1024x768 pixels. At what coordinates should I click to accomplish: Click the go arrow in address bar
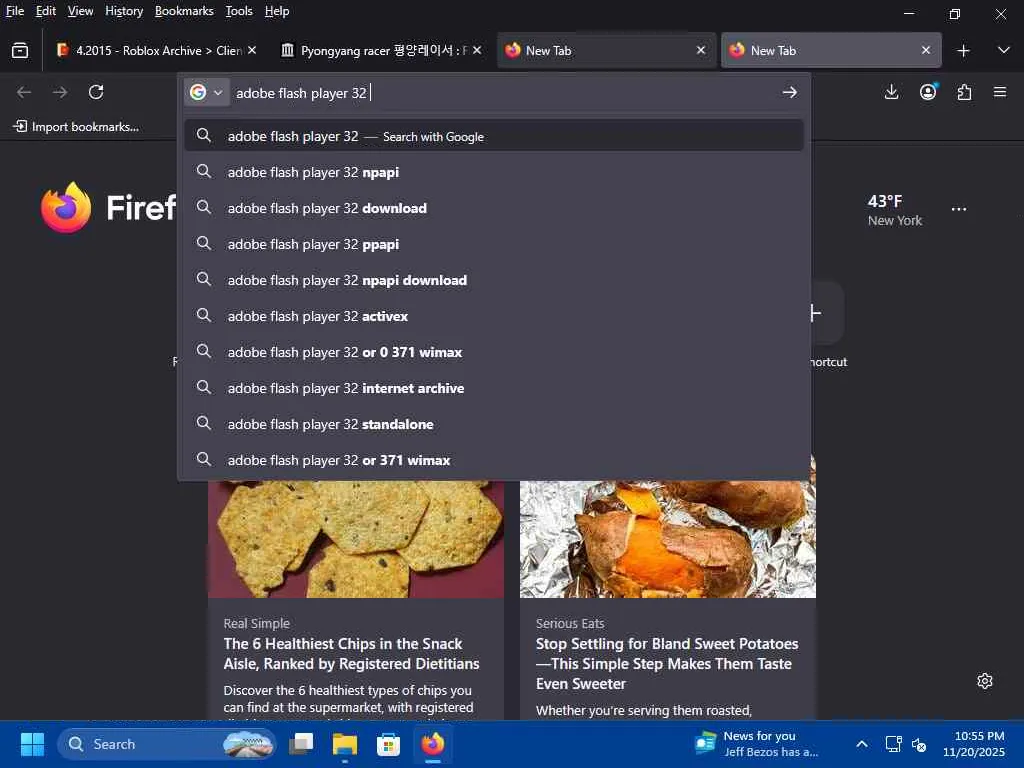click(x=790, y=93)
